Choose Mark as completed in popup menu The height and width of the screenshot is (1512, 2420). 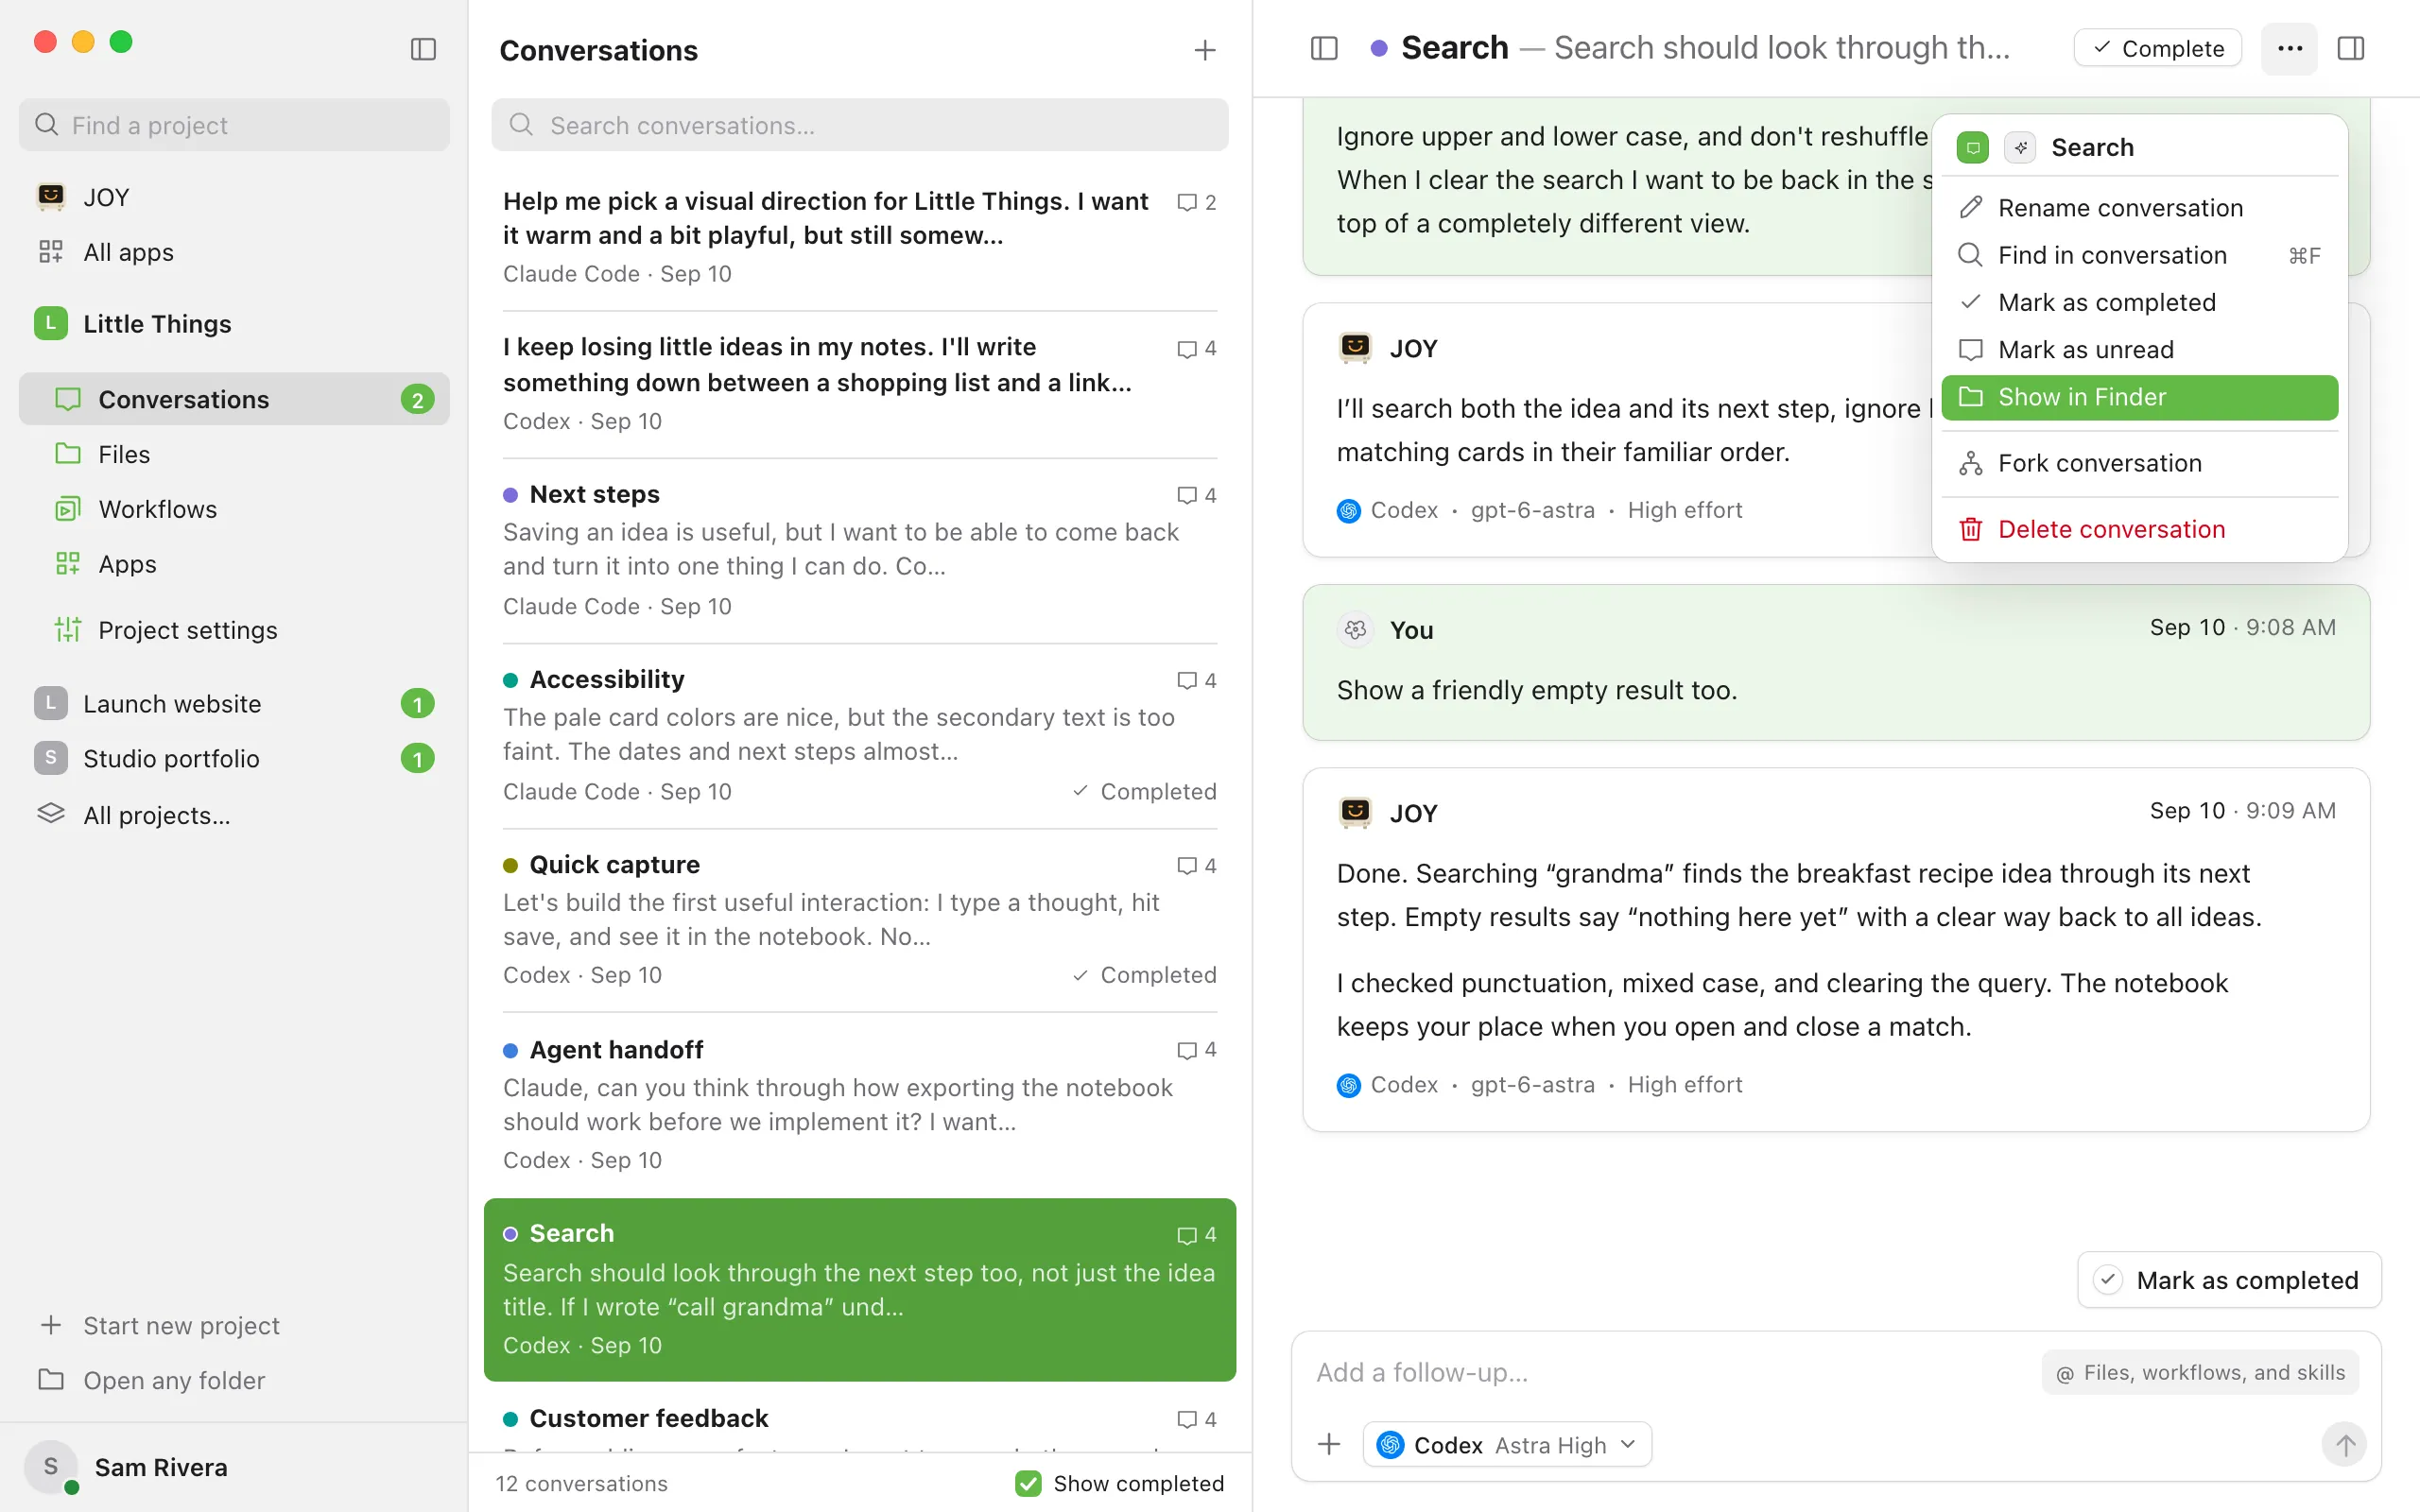tap(2139, 302)
